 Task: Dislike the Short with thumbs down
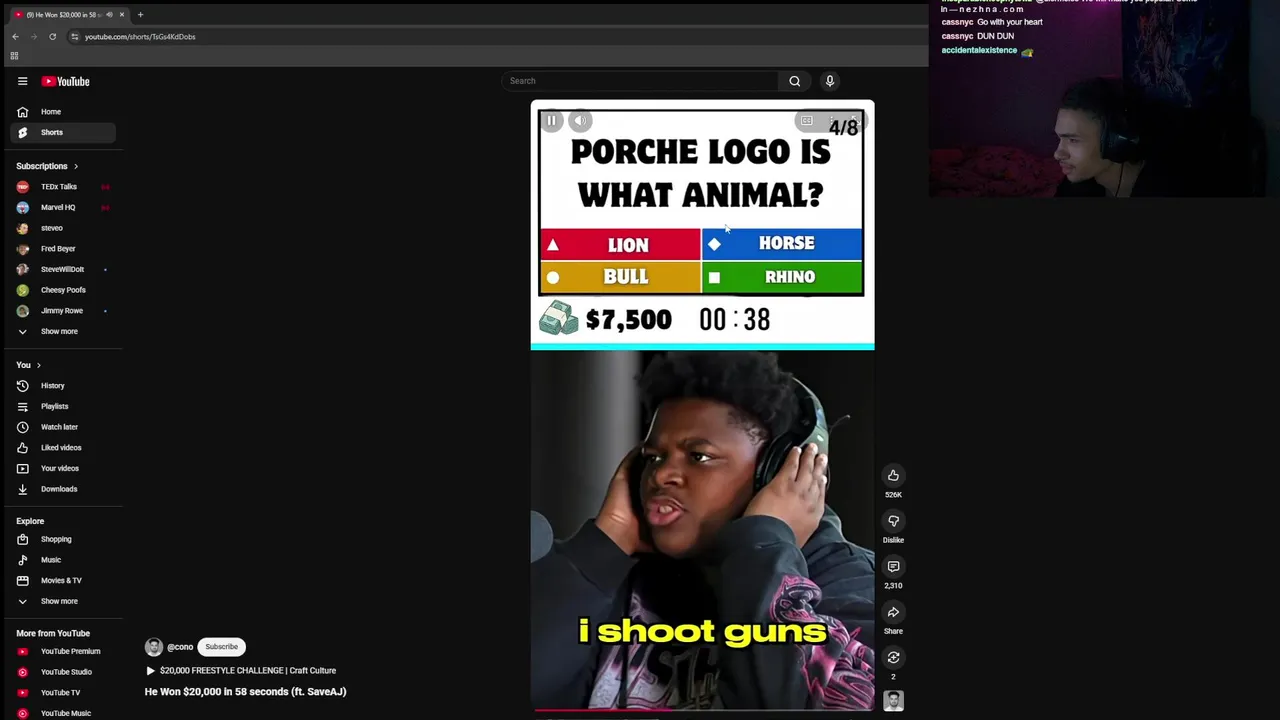point(893,521)
